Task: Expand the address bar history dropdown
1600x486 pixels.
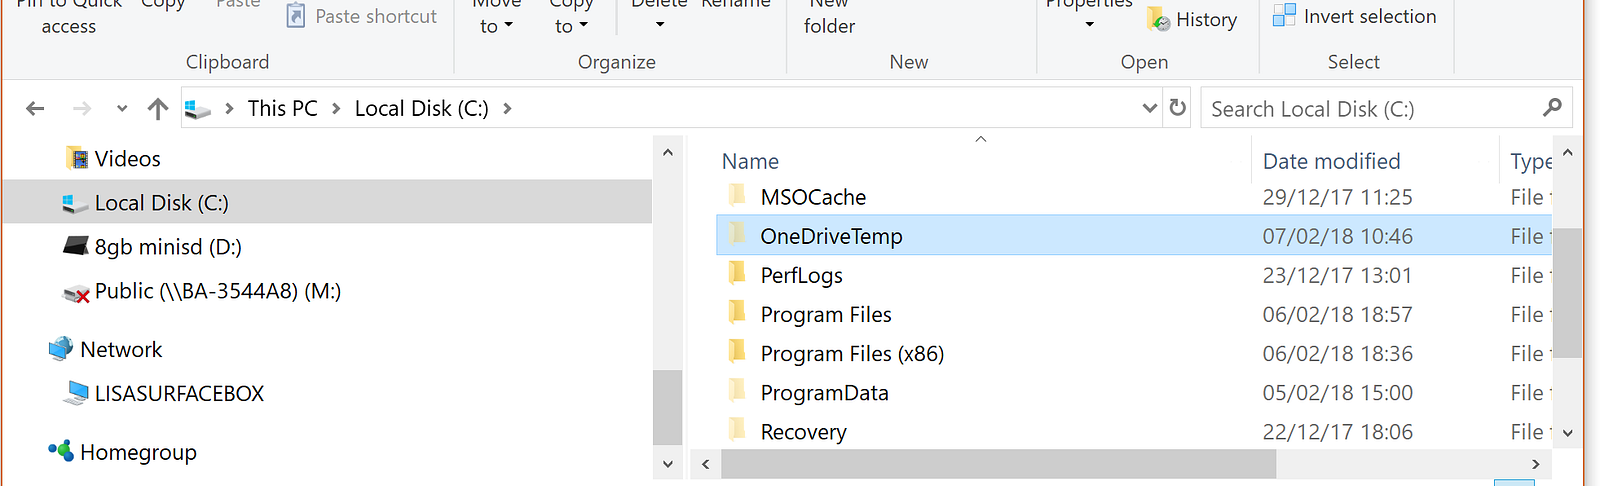Action: coord(1149,108)
